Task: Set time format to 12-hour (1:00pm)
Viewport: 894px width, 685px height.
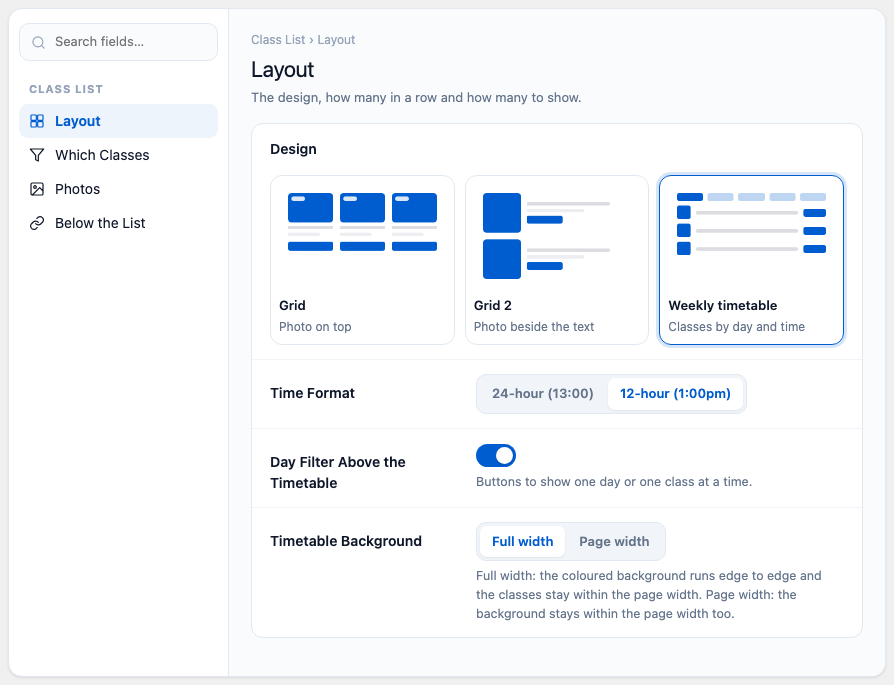Action: (675, 394)
